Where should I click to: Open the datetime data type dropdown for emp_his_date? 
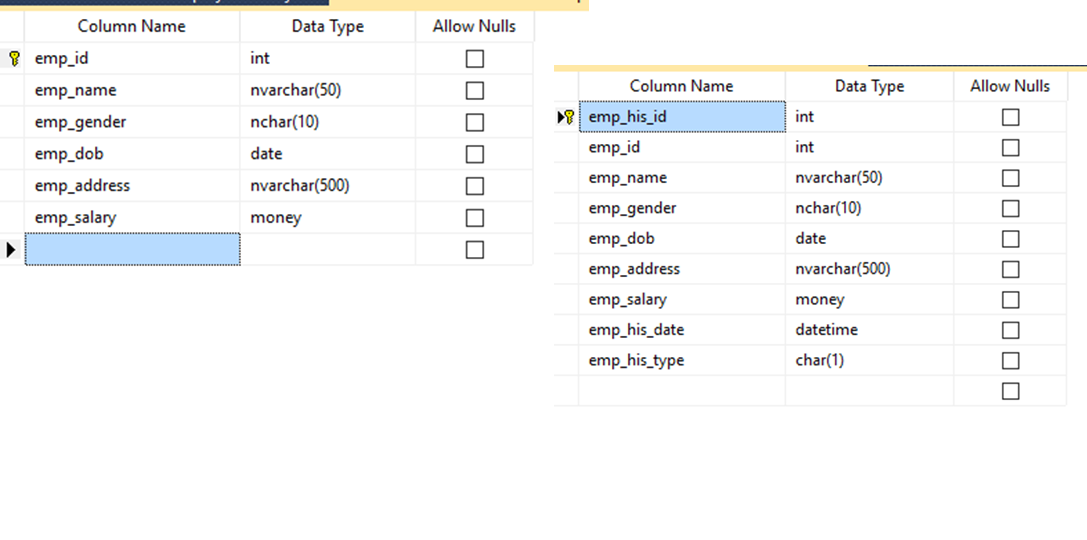869,330
